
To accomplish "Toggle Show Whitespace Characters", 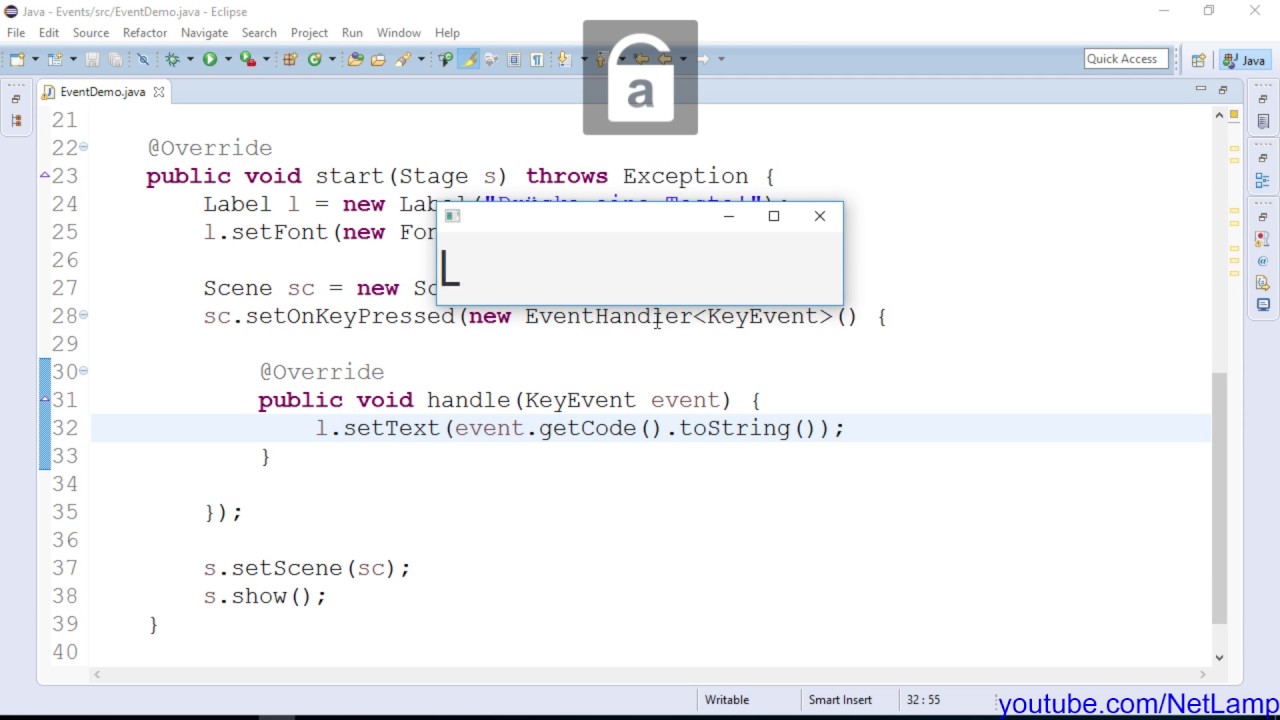I will [x=537, y=60].
